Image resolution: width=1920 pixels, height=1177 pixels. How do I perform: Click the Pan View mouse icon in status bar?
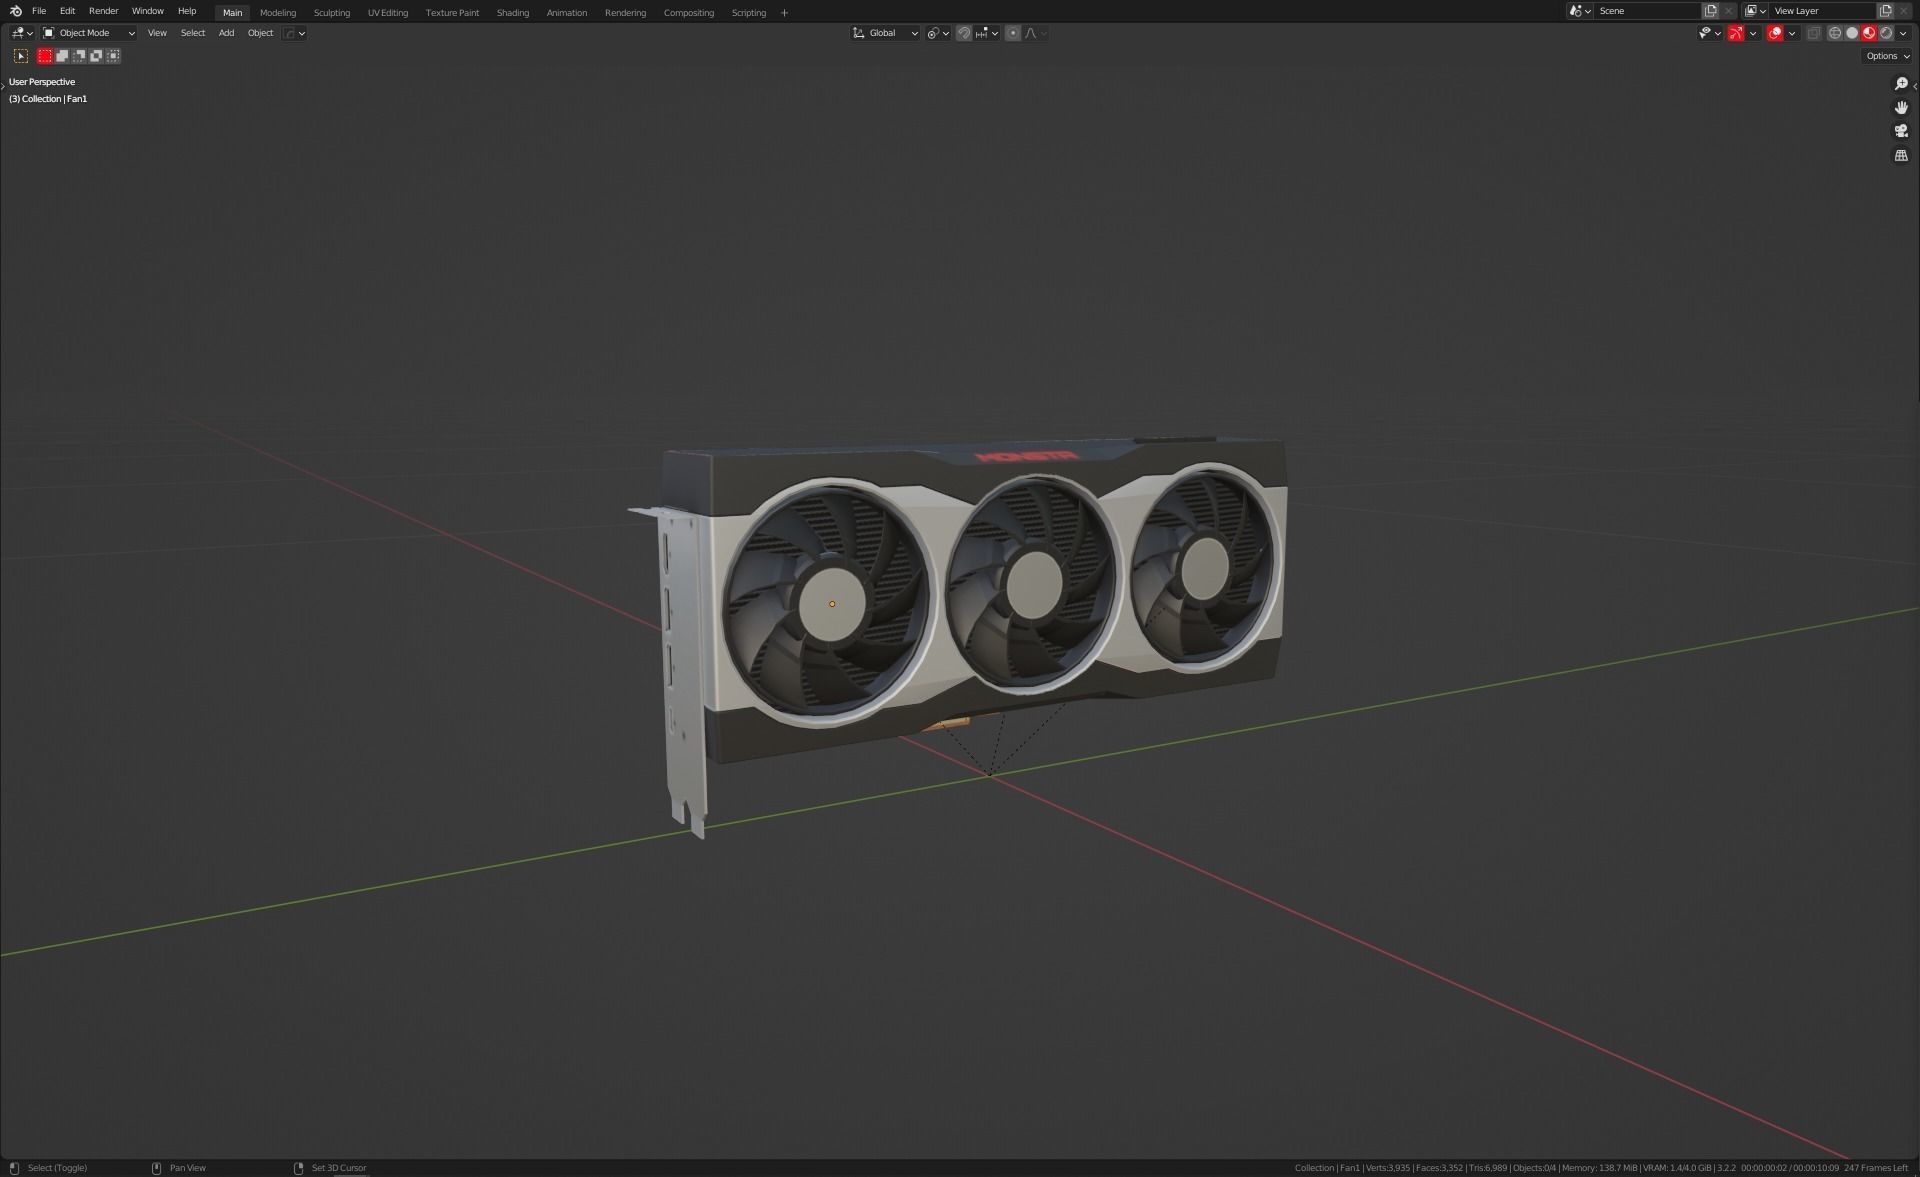coord(156,1168)
